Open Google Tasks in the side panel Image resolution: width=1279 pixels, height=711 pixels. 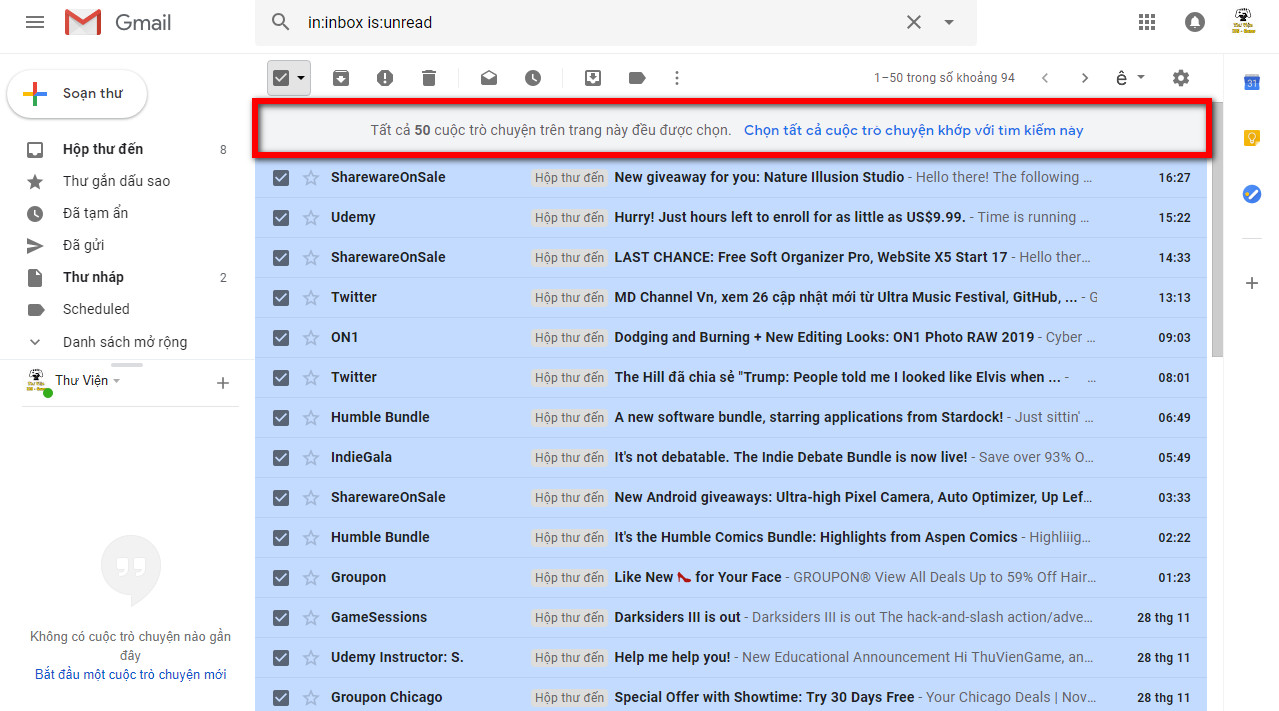(1251, 194)
